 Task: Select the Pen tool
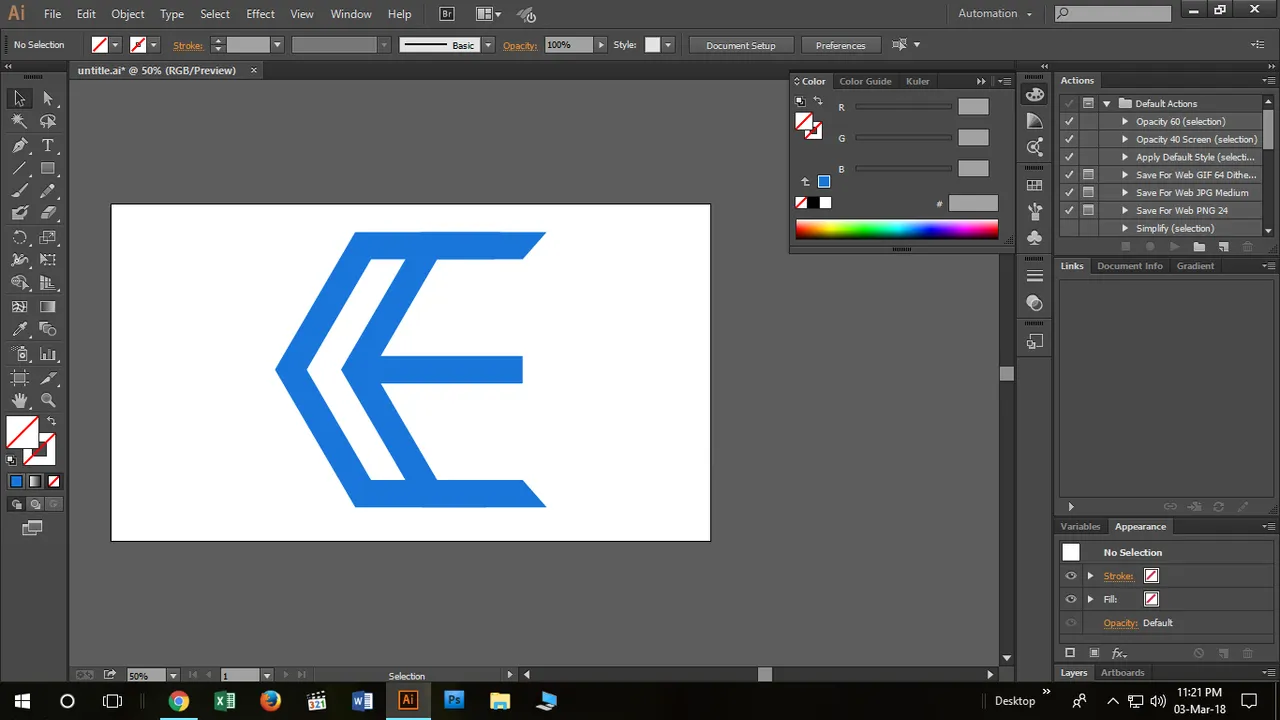coord(19,146)
